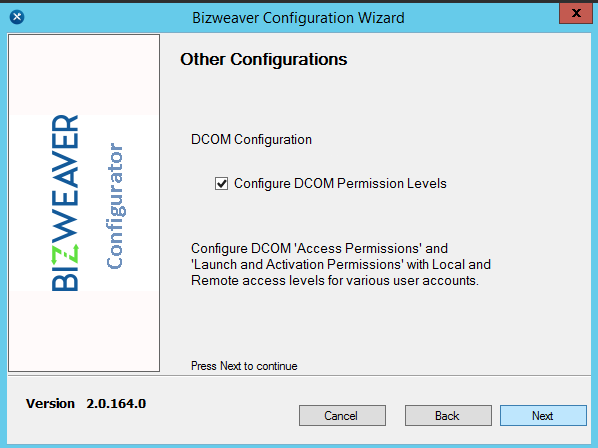Close the Bizweaver Configuration Wizard window
Viewport: 598px width, 448px height.
[575, 14]
